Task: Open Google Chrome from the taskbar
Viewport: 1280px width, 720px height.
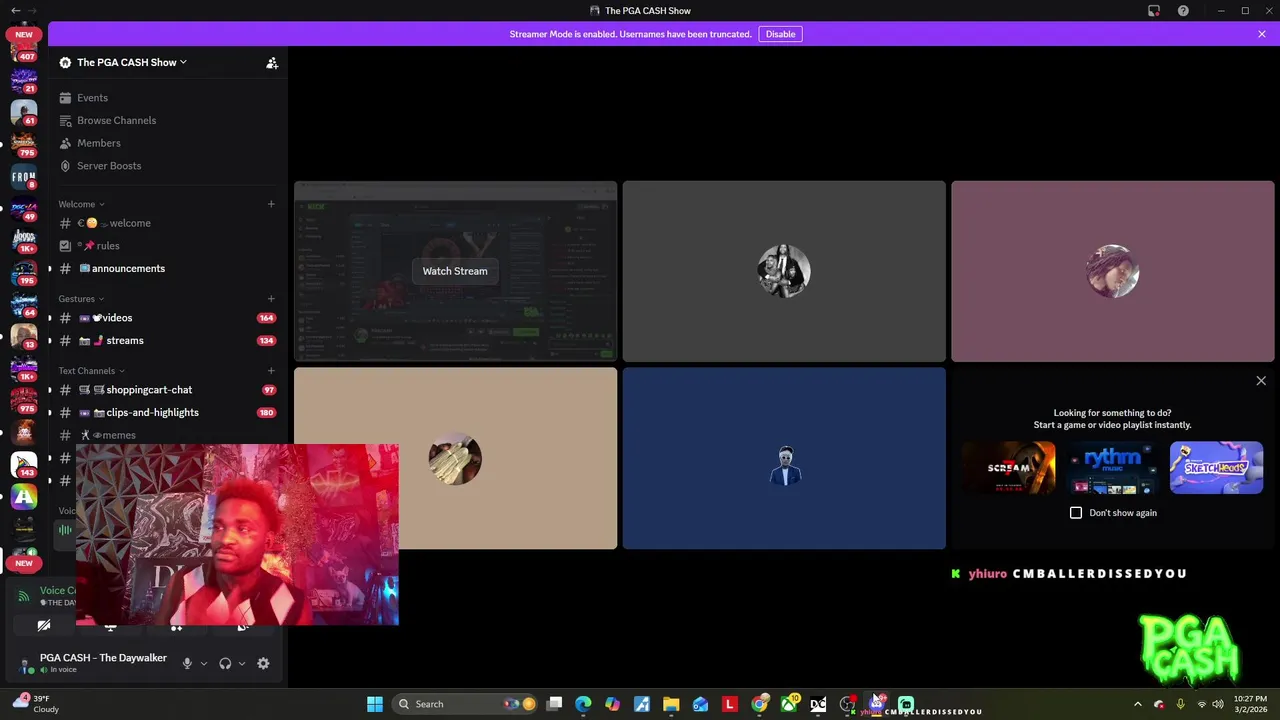Action: coord(760,704)
